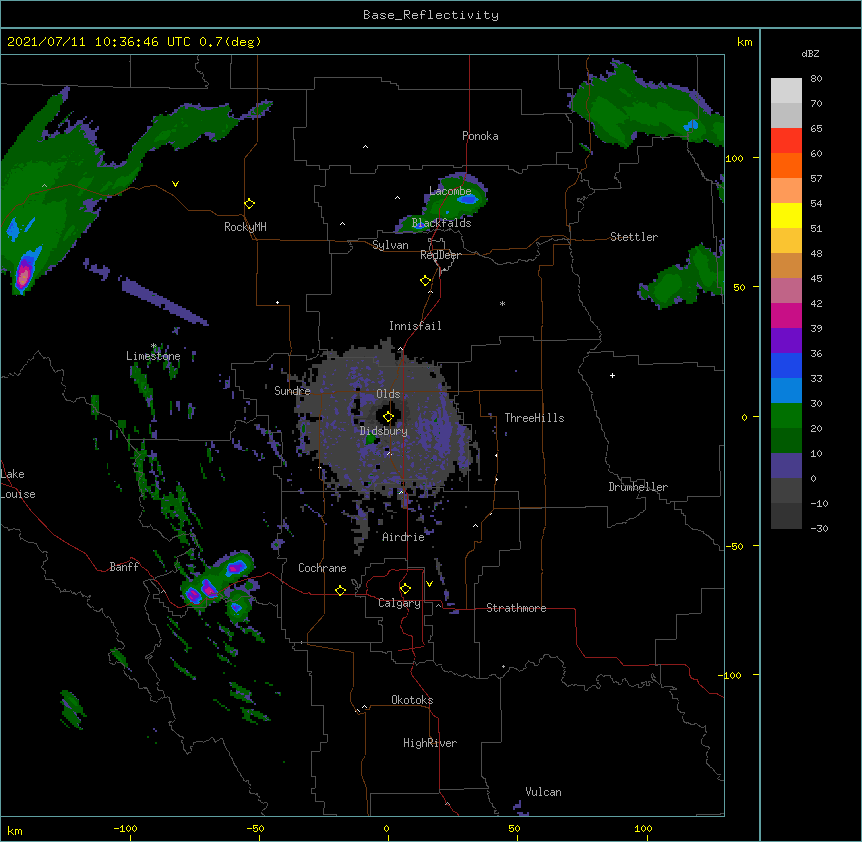862x842 pixels.
Task: Click the -50 tick label on the right vertical axis
Action: [734, 546]
